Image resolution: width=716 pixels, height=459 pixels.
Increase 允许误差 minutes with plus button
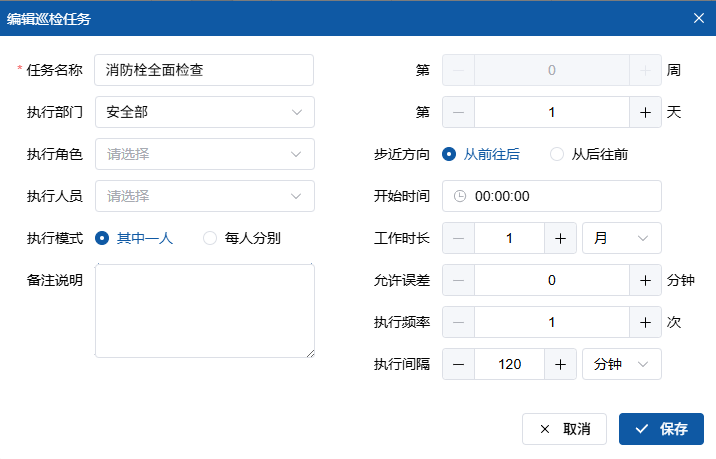point(645,280)
